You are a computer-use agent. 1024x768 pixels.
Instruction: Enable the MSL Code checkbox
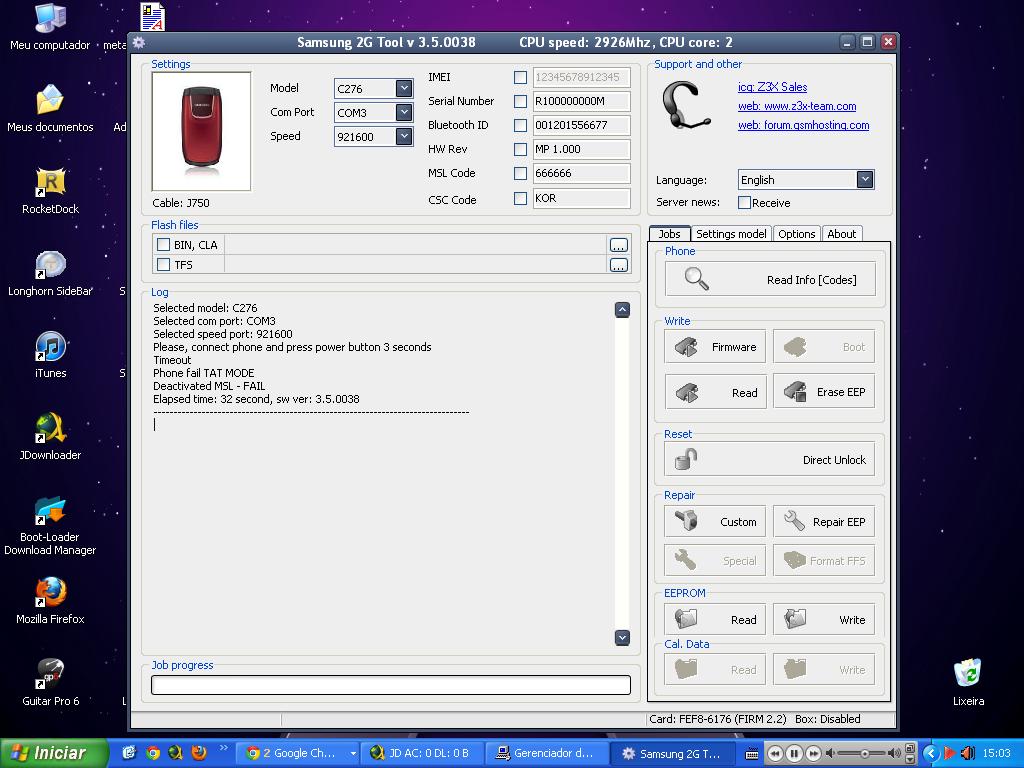pos(520,173)
